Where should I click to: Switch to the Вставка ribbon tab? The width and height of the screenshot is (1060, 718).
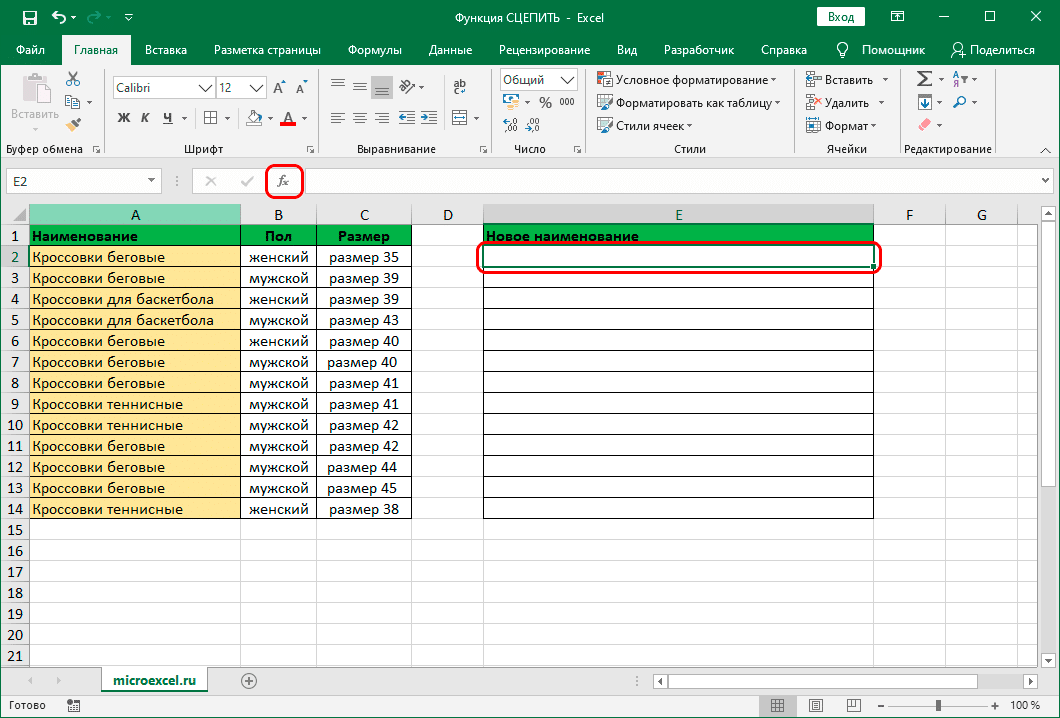pyautogui.click(x=166, y=49)
